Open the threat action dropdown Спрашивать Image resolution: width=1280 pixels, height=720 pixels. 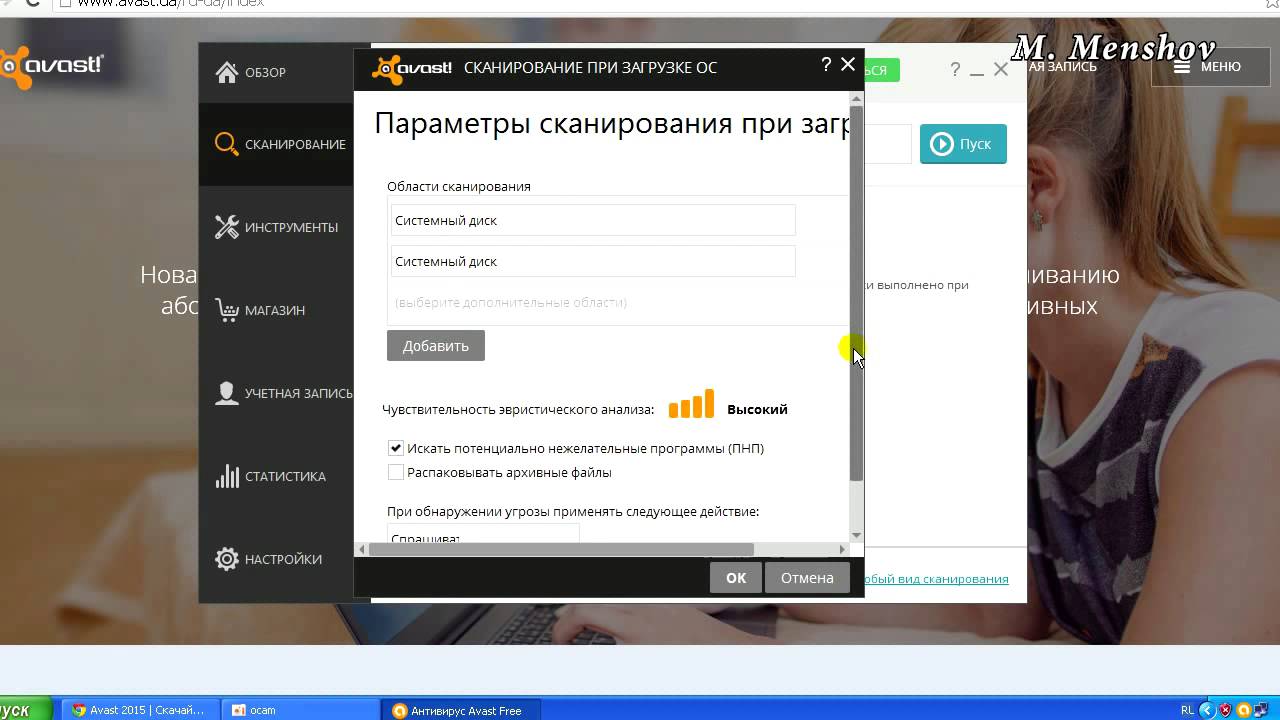(x=485, y=534)
